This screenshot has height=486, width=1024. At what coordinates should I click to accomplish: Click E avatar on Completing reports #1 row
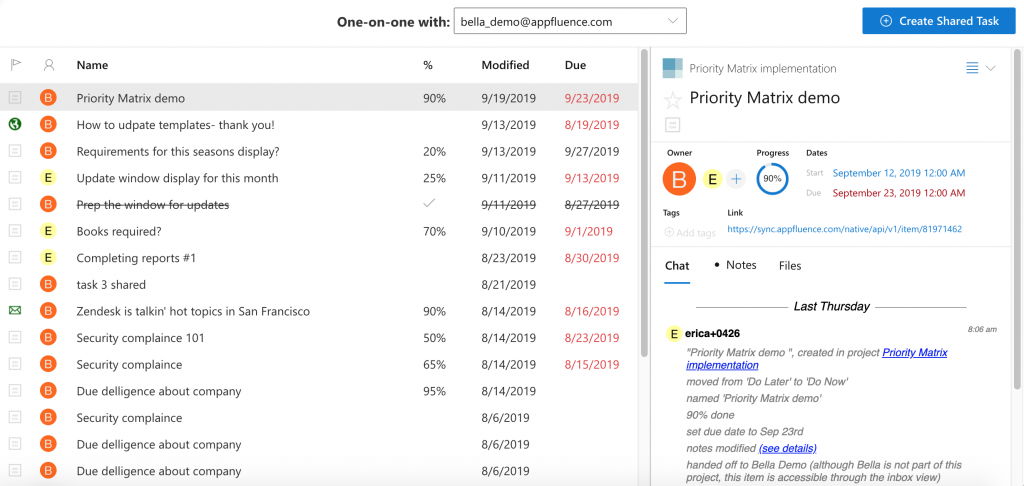(48, 258)
